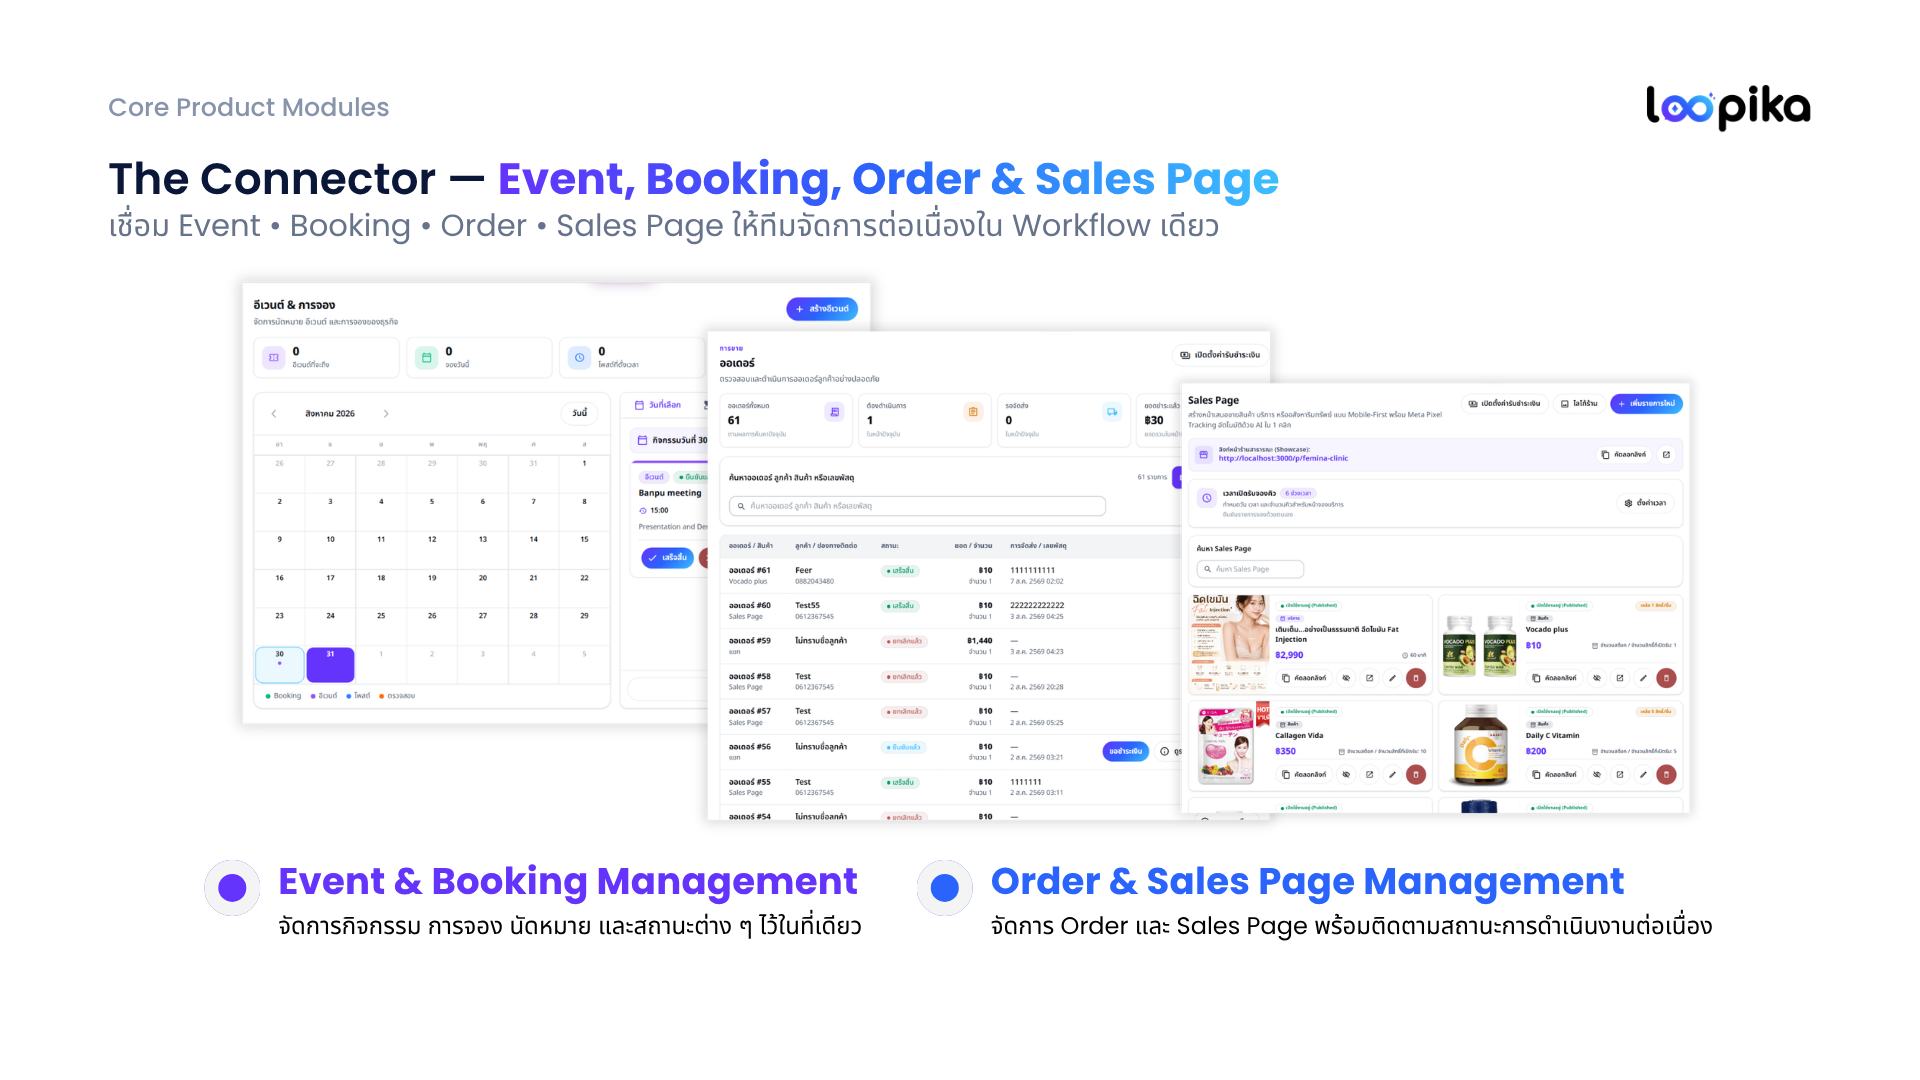This screenshot has width=1920, height=1080.
Task: Click order #59 row title
Action: [x=749, y=641]
